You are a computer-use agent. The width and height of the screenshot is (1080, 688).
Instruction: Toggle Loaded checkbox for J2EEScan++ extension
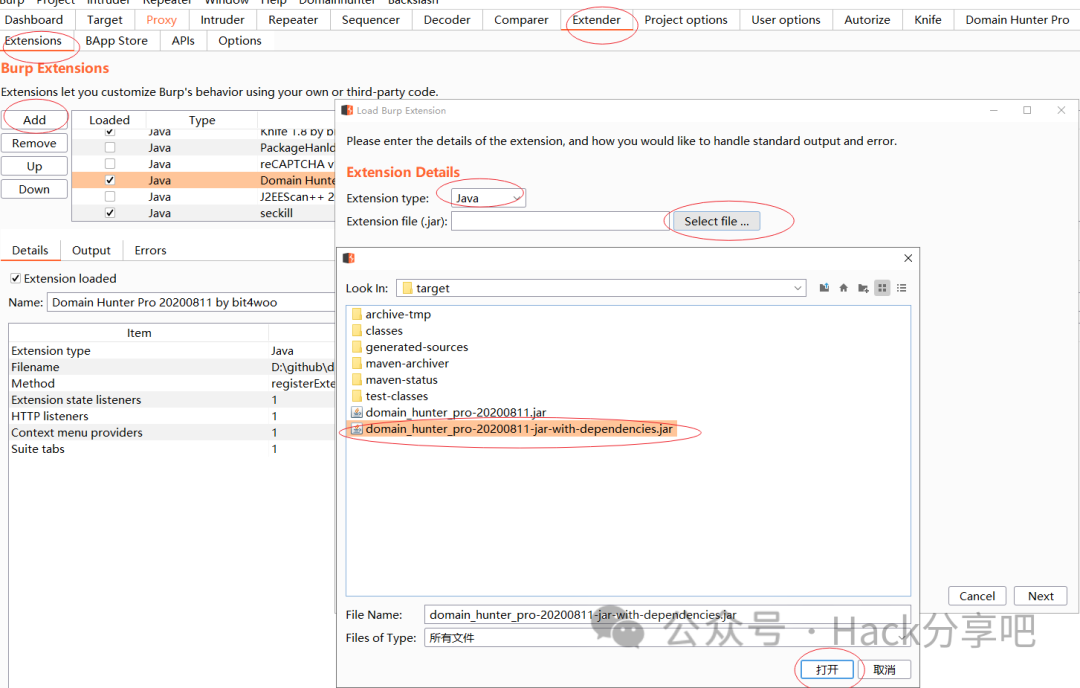[x=110, y=196]
